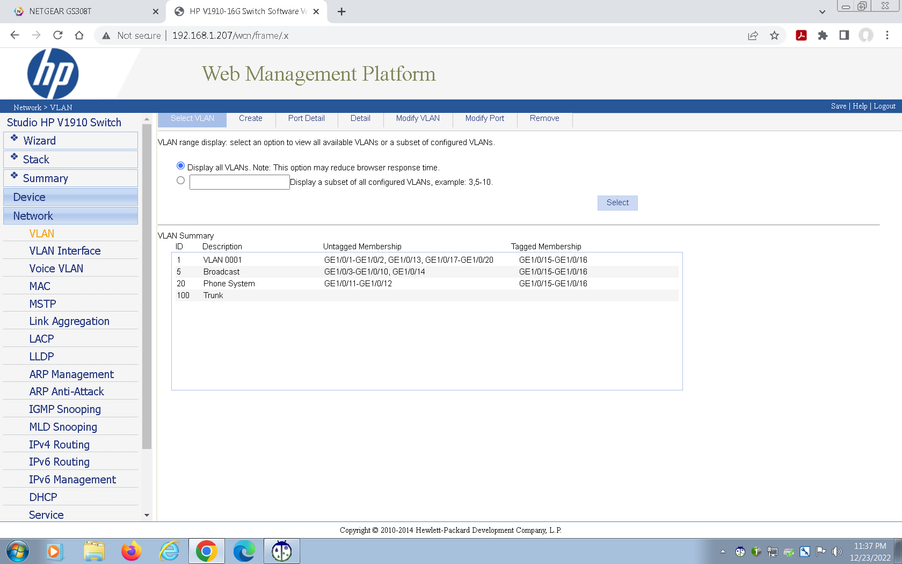Open media player taskbar icon
The width and height of the screenshot is (902, 564).
click(53, 551)
